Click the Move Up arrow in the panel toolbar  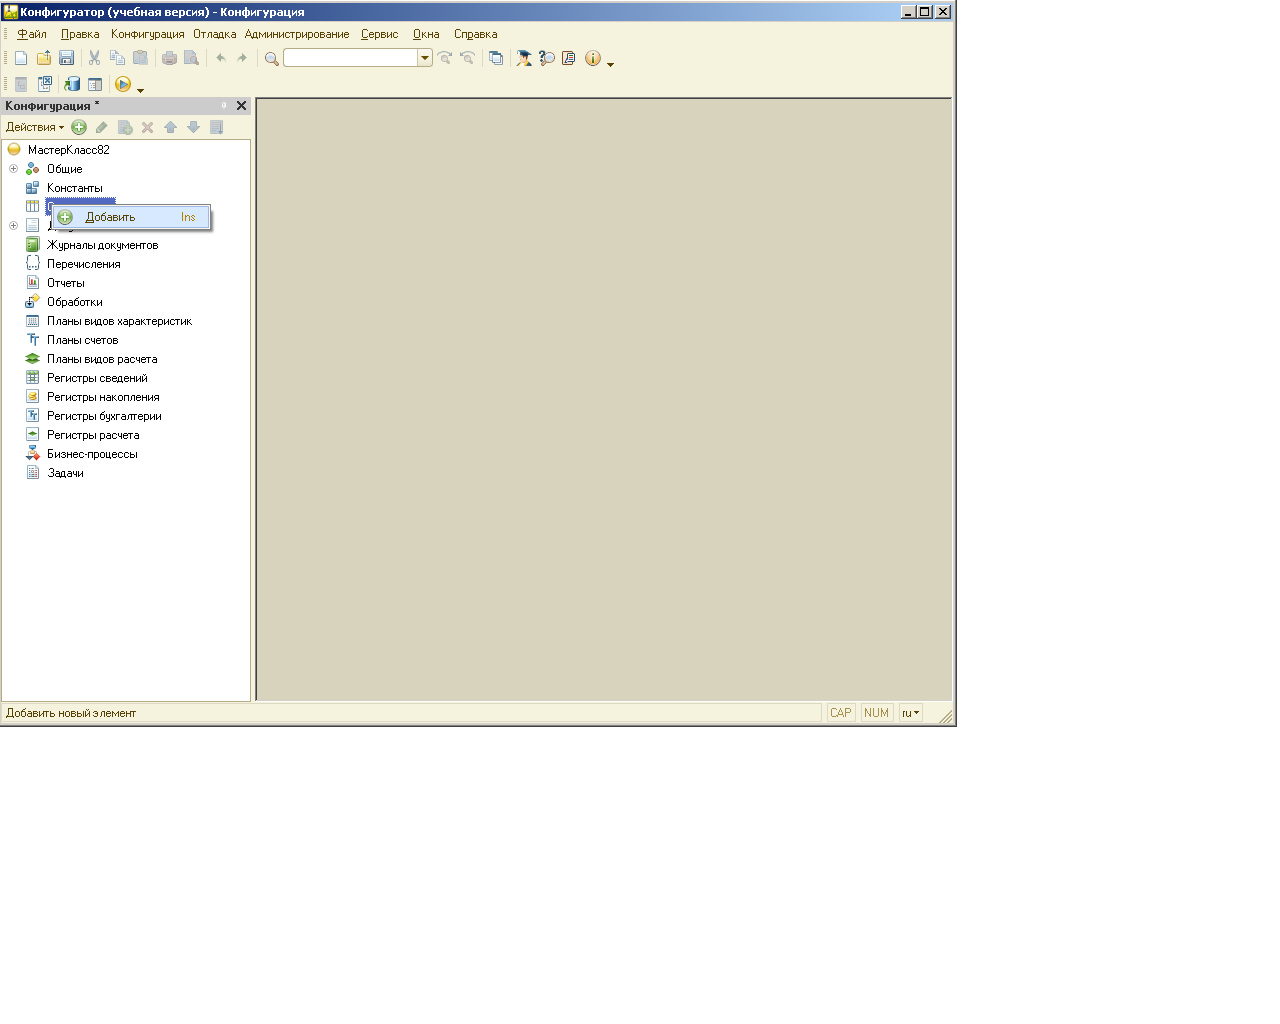click(171, 127)
